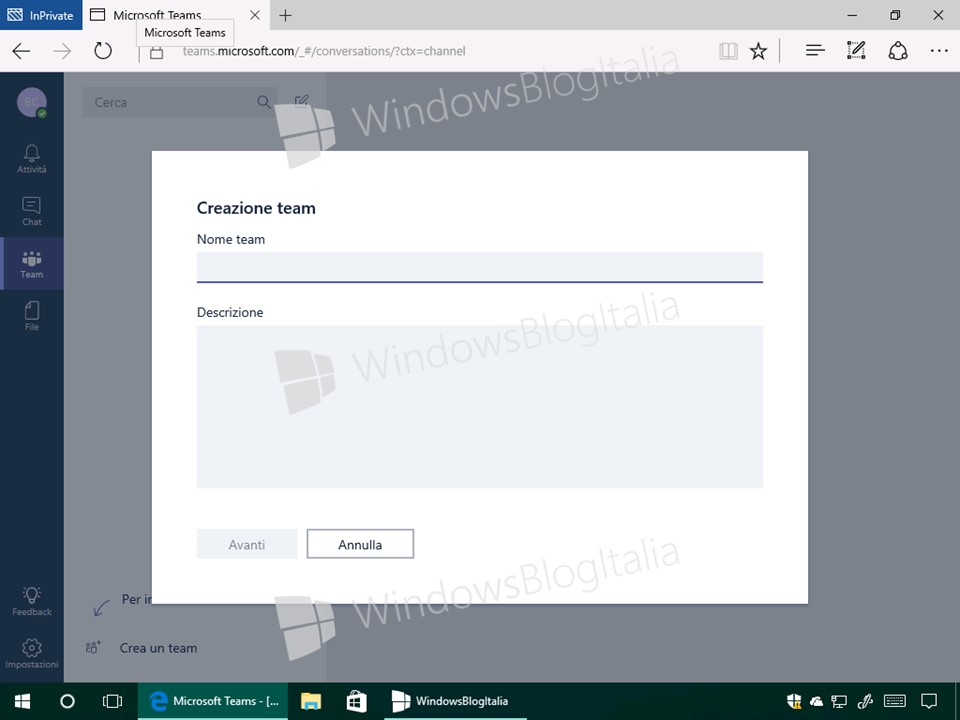Click Annulla to cancel team creation
Image resolution: width=960 pixels, height=720 pixels.
(360, 544)
